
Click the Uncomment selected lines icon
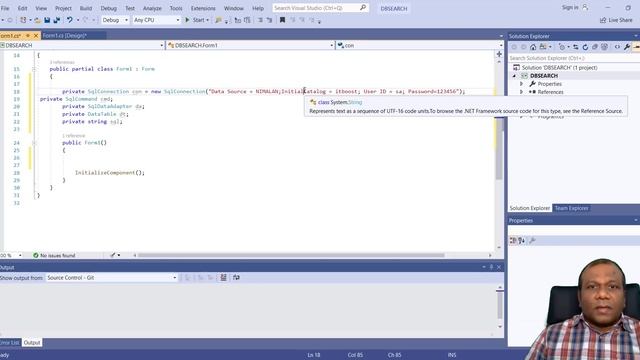coord(269,20)
